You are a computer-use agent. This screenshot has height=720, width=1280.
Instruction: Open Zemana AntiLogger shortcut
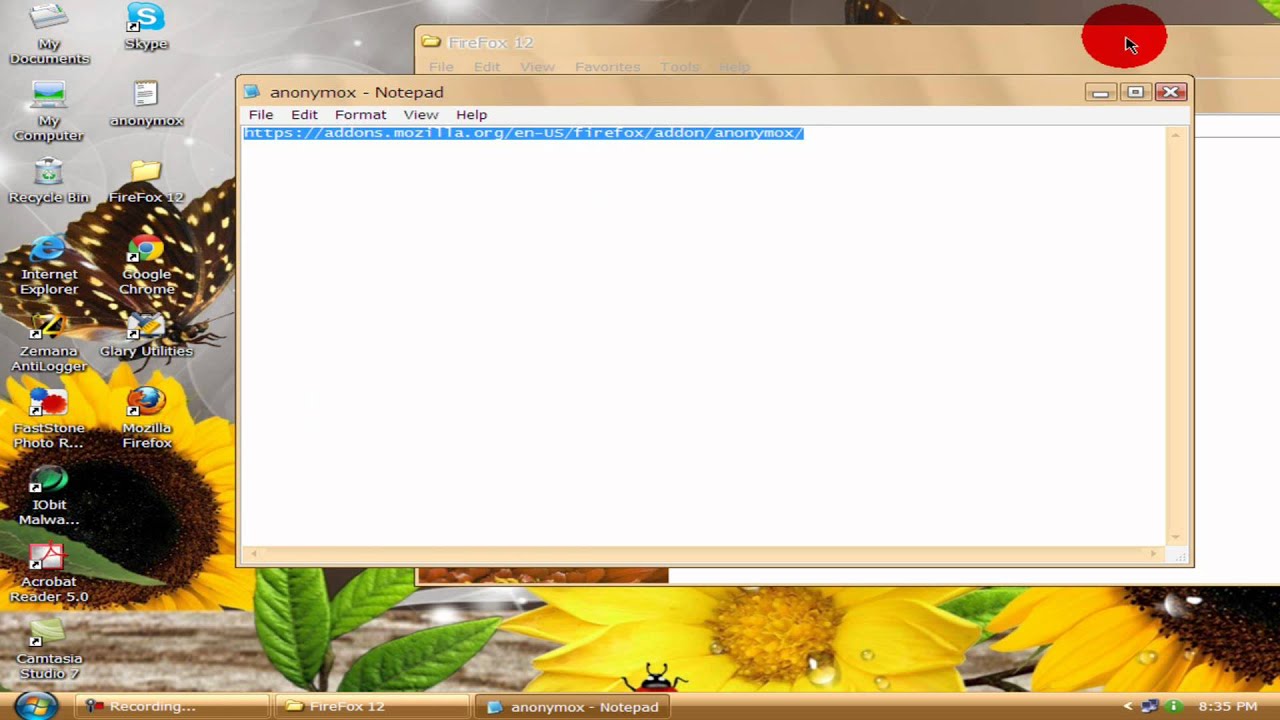coord(48,342)
